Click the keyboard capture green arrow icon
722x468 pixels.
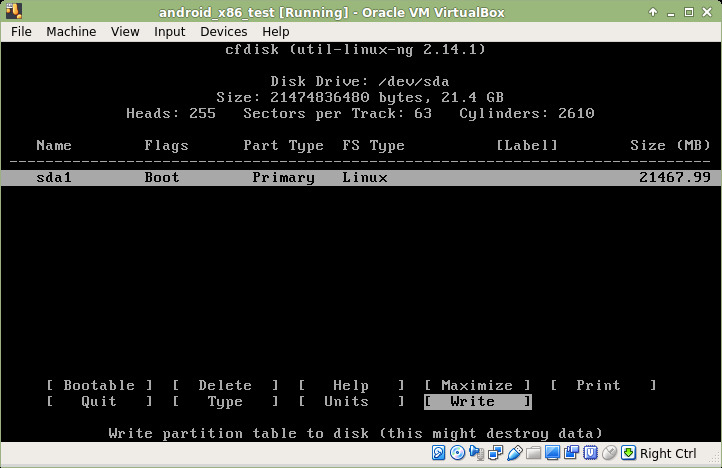click(x=628, y=453)
